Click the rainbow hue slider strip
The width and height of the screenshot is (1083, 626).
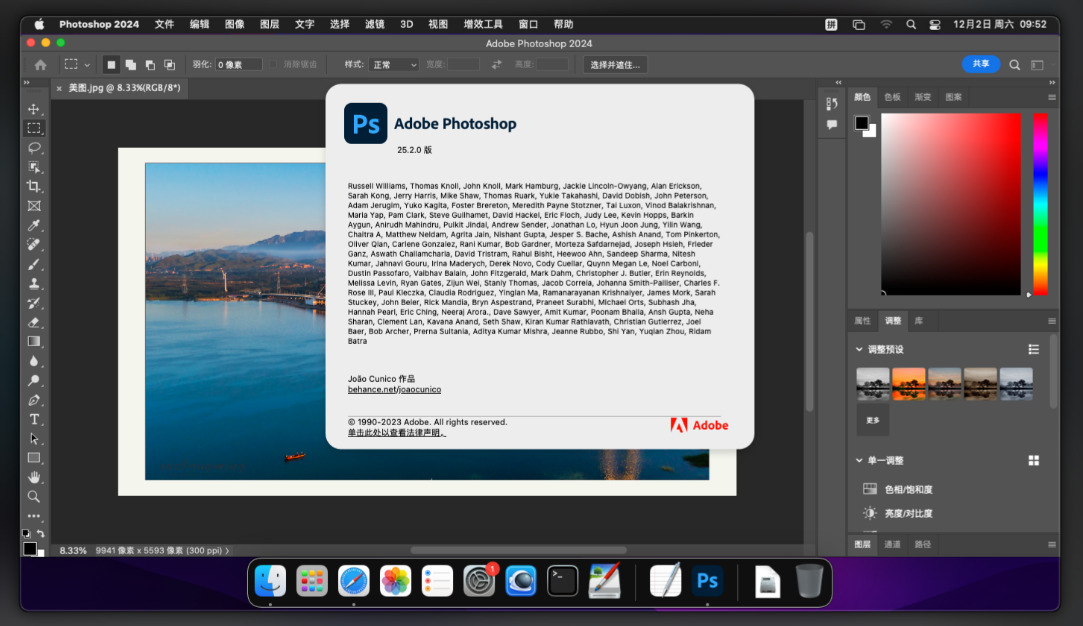point(1040,204)
